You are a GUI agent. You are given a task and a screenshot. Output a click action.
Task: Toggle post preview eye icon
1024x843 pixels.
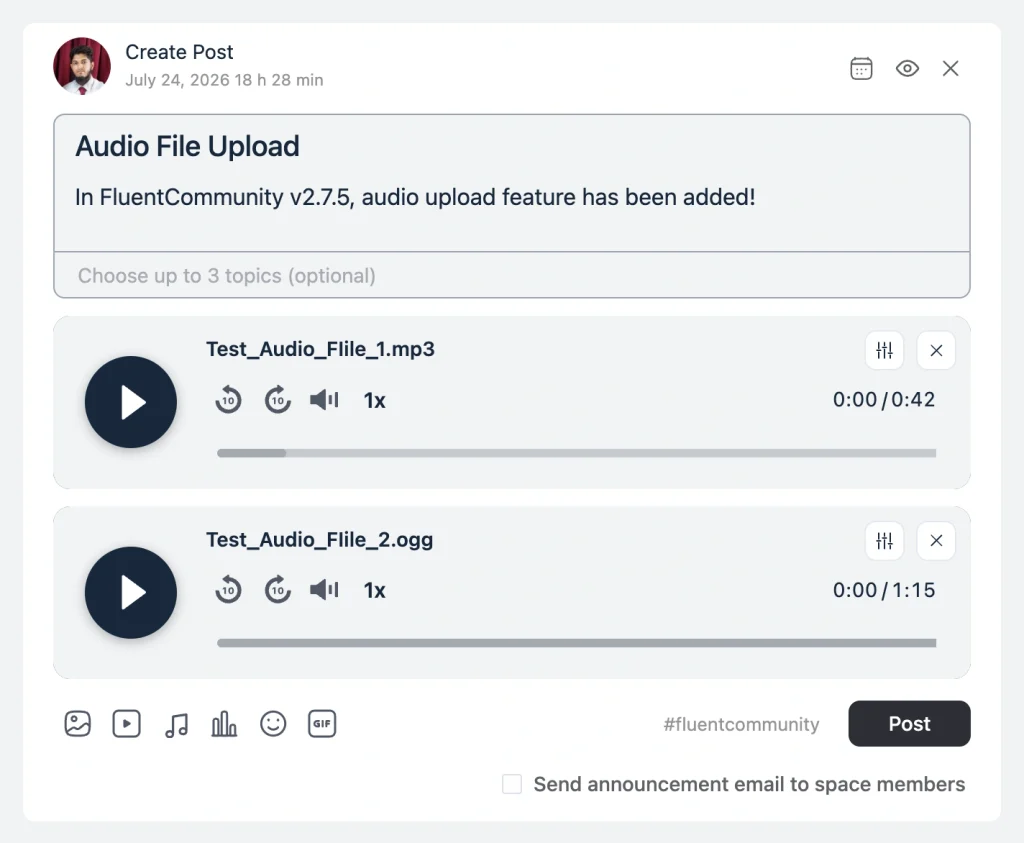coord(907,69)
